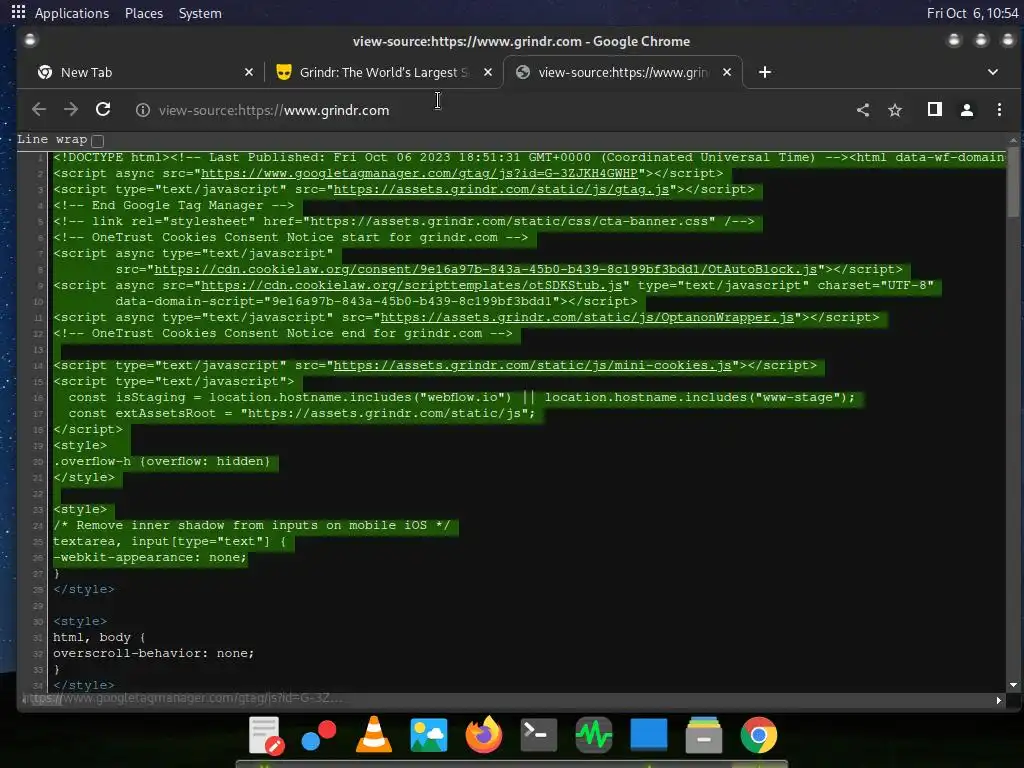Click the vertical scrollbar thumb
Viewport: 1024px width, 768px height.
(1013, 183)
